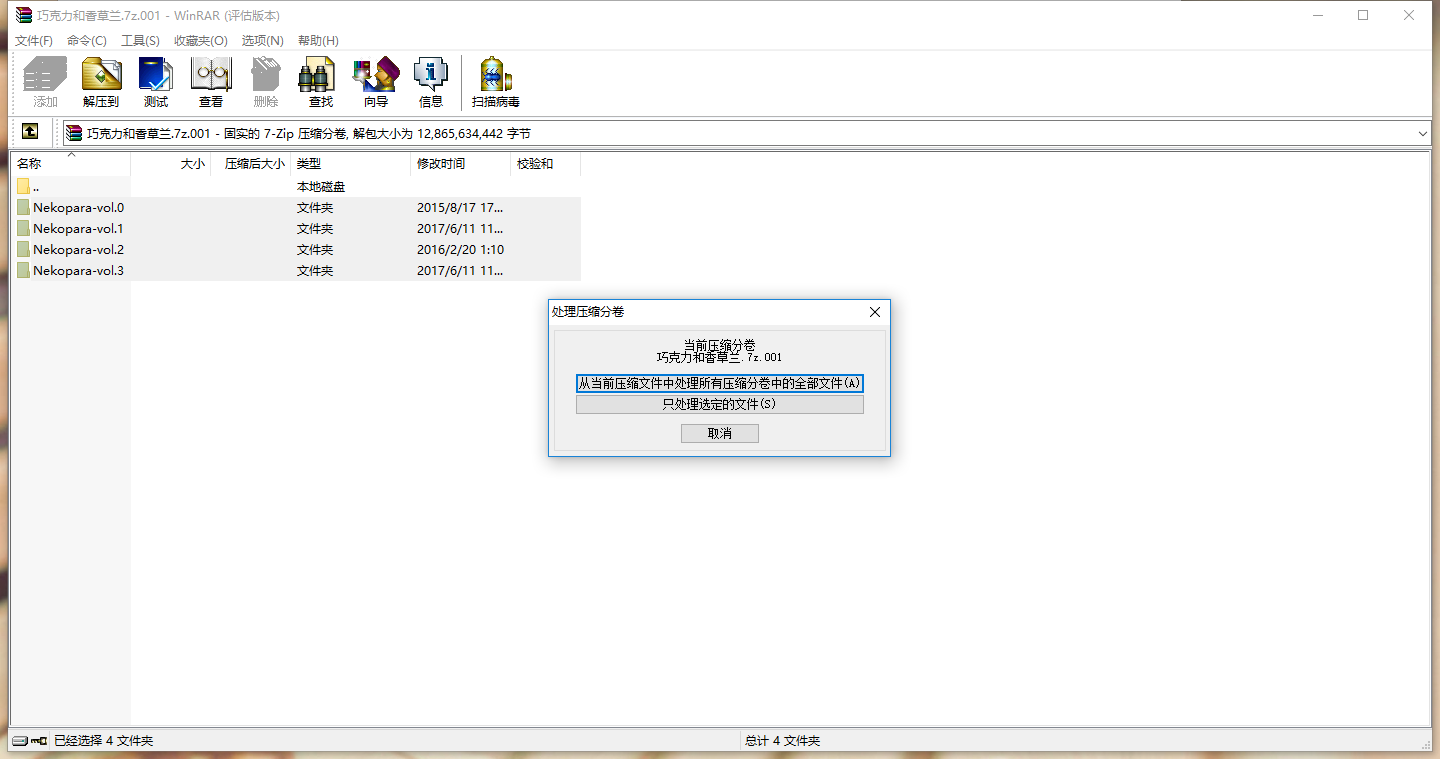Open the 选项(N) menu

263,41
